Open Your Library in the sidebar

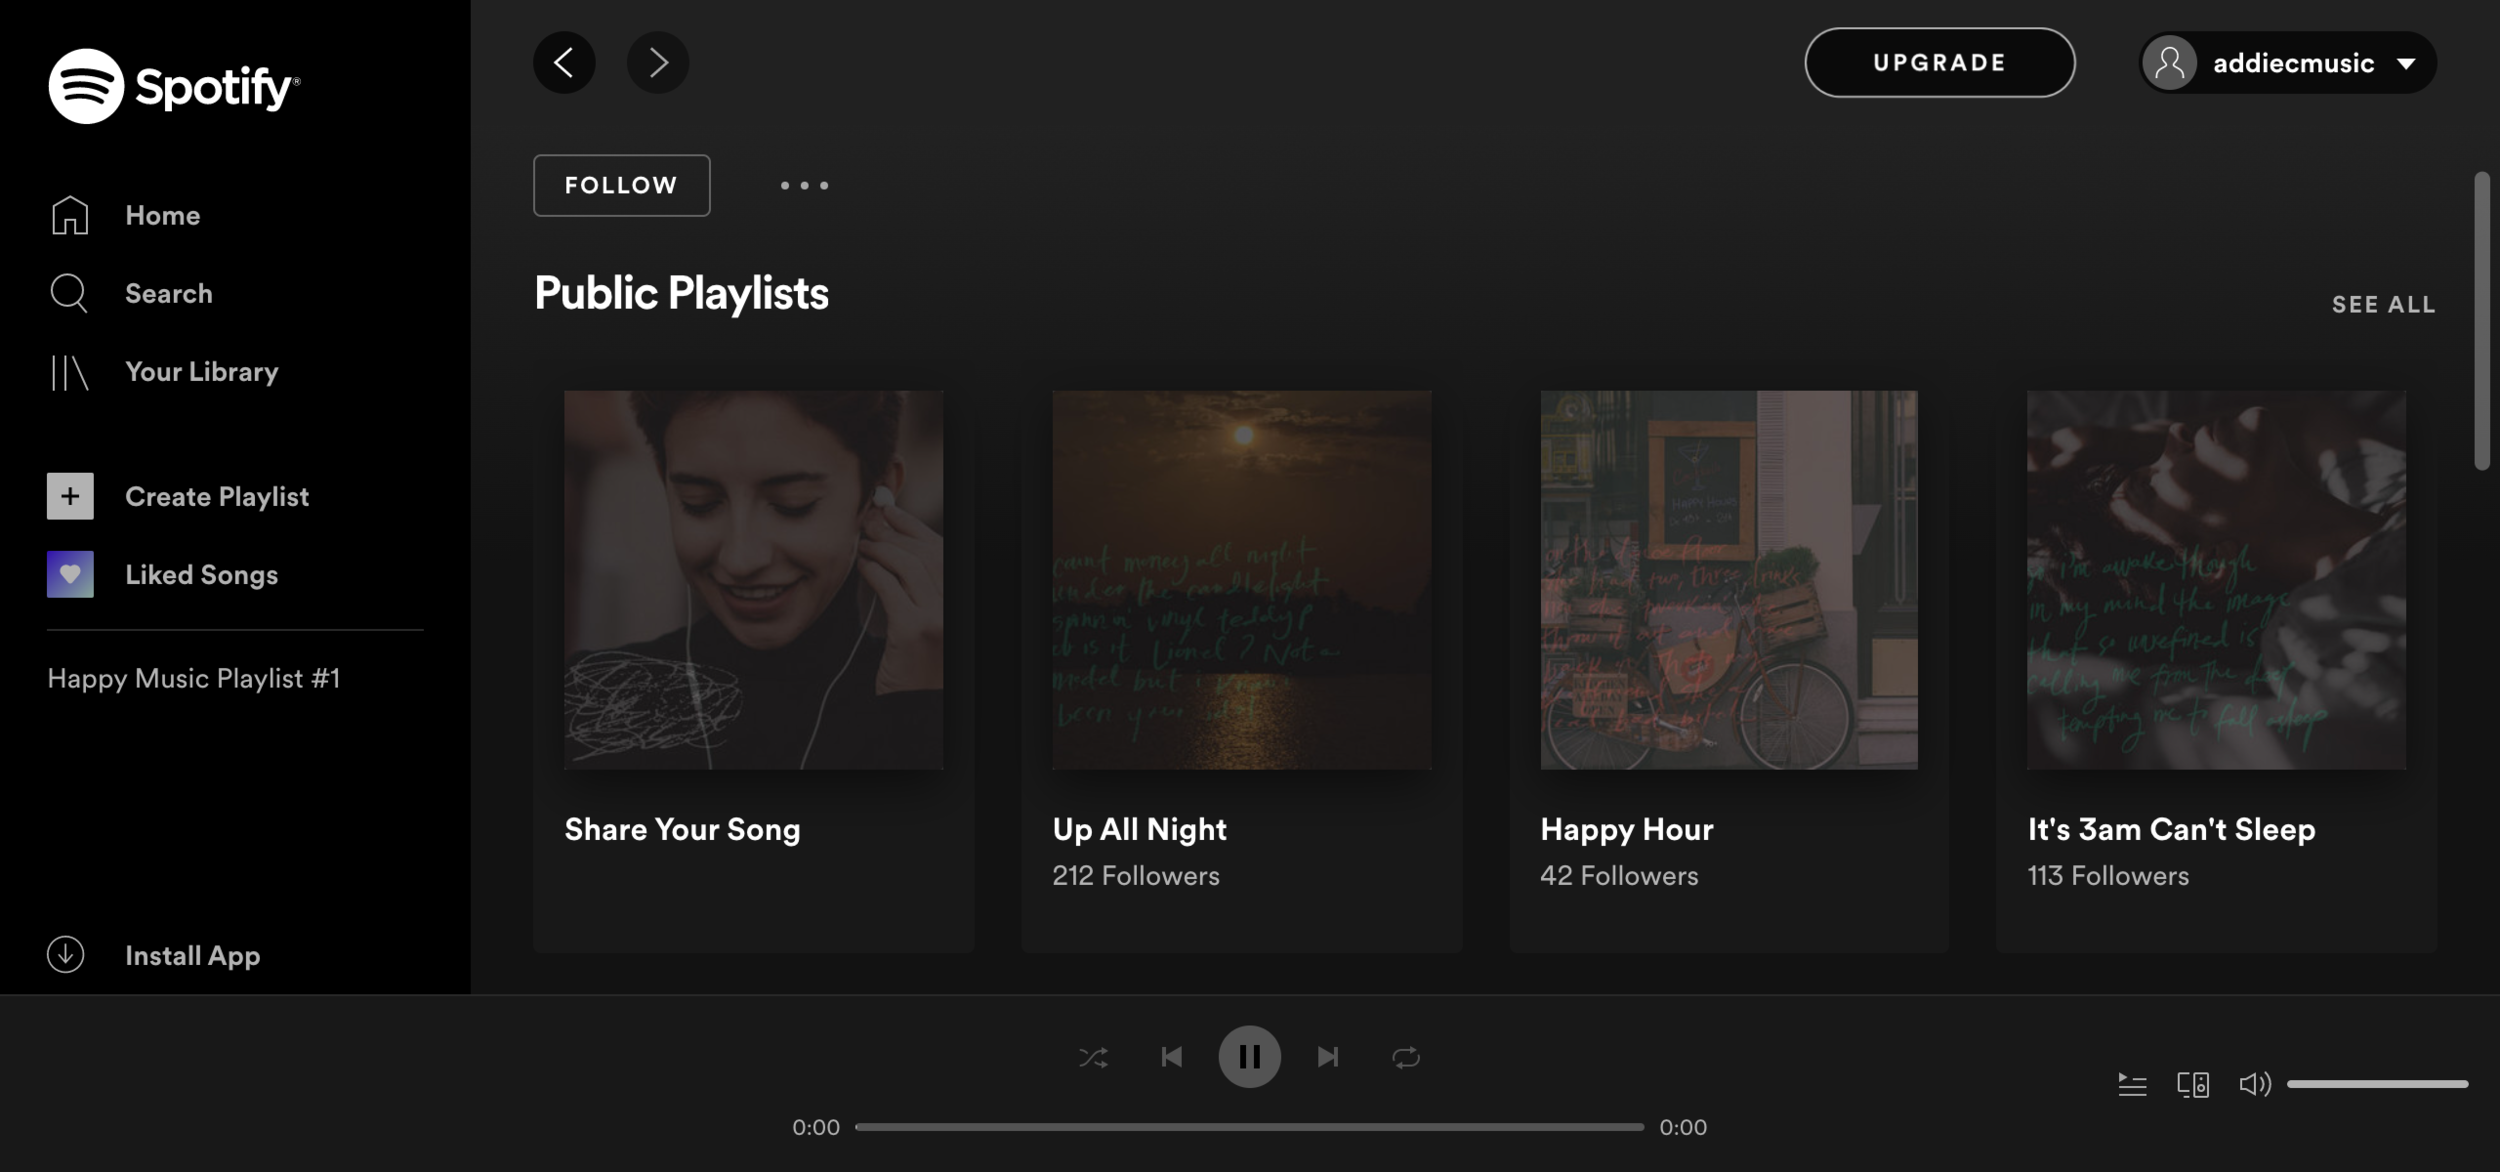point(201,372)
